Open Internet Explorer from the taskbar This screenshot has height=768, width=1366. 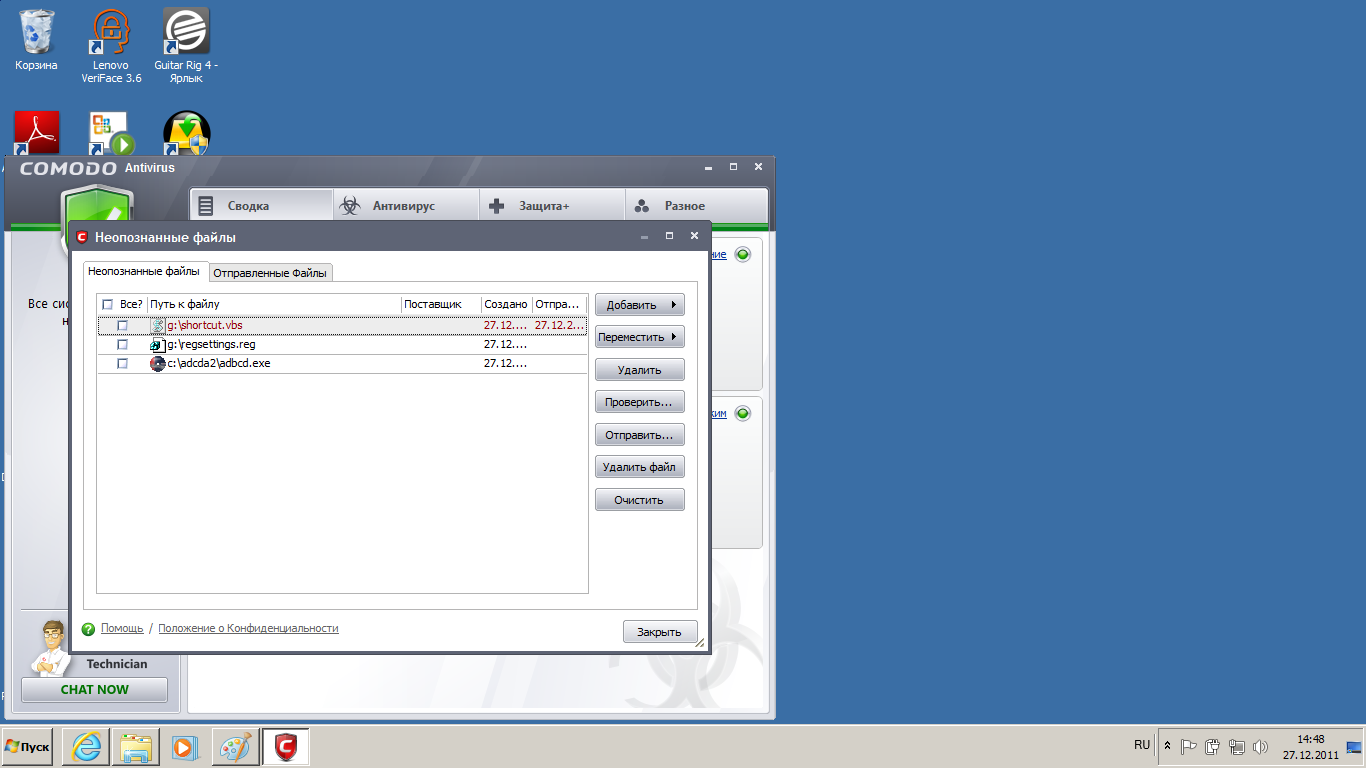click(86, 746)
